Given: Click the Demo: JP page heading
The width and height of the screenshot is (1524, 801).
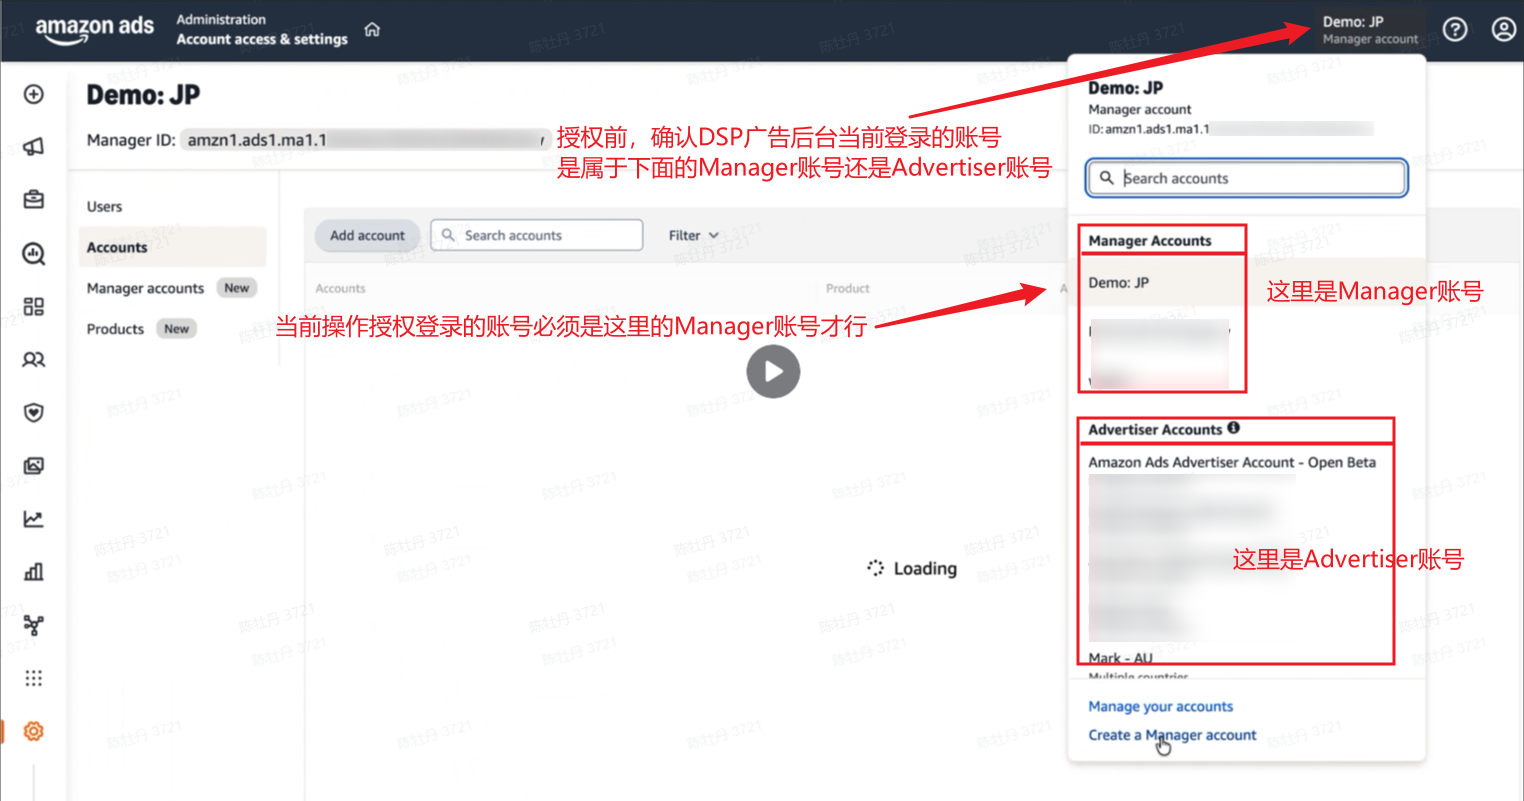Looking at the screenshot, I should coord(143,95).
